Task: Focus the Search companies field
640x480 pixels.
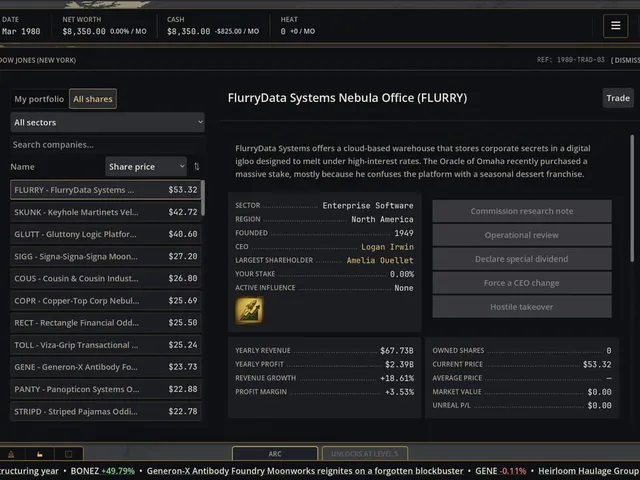Action: click(x=108, y=144)
